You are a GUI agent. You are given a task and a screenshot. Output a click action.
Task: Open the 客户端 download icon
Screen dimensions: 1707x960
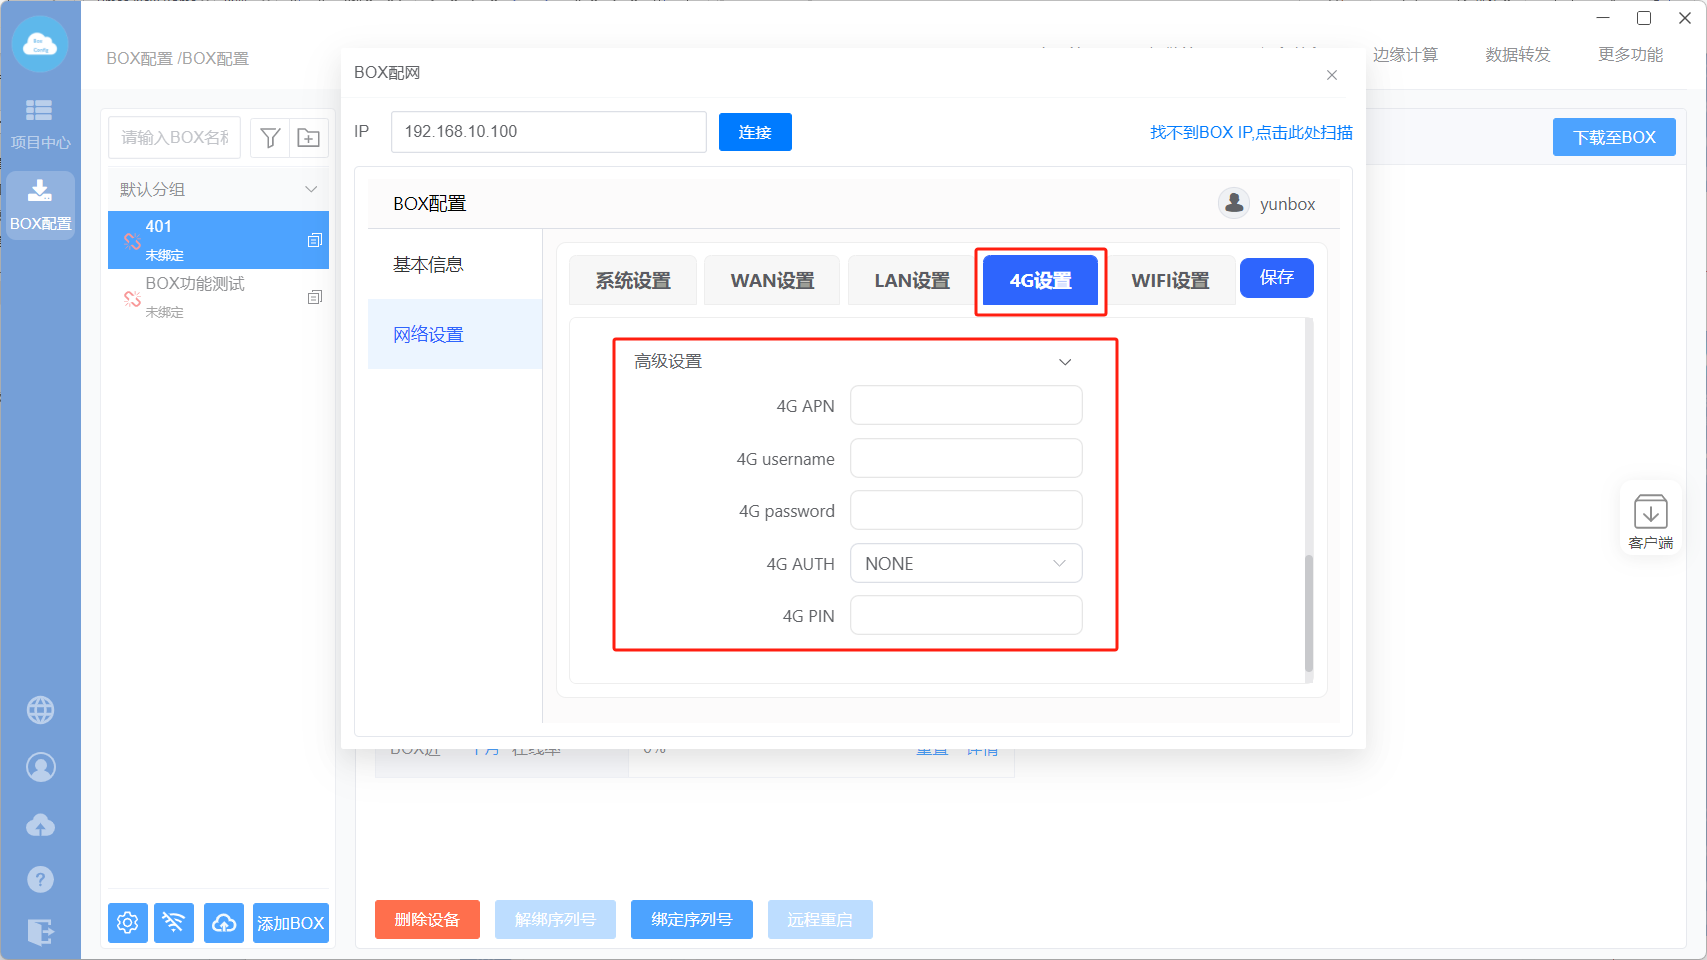pos(1650,521)
